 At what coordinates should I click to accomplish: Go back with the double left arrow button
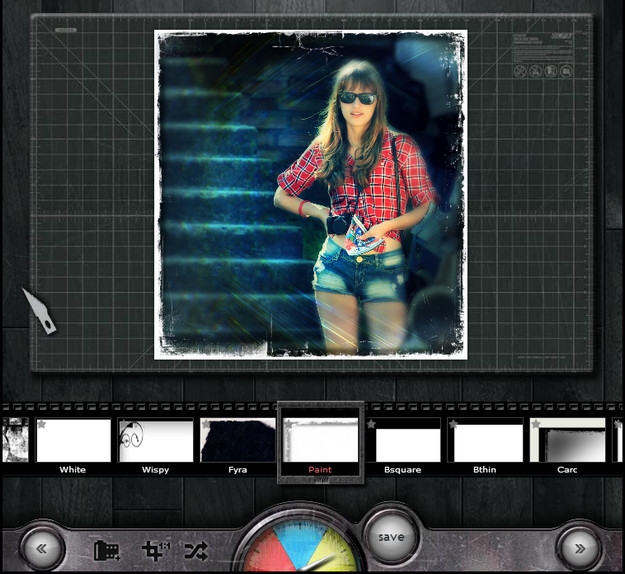coord(42,548)
